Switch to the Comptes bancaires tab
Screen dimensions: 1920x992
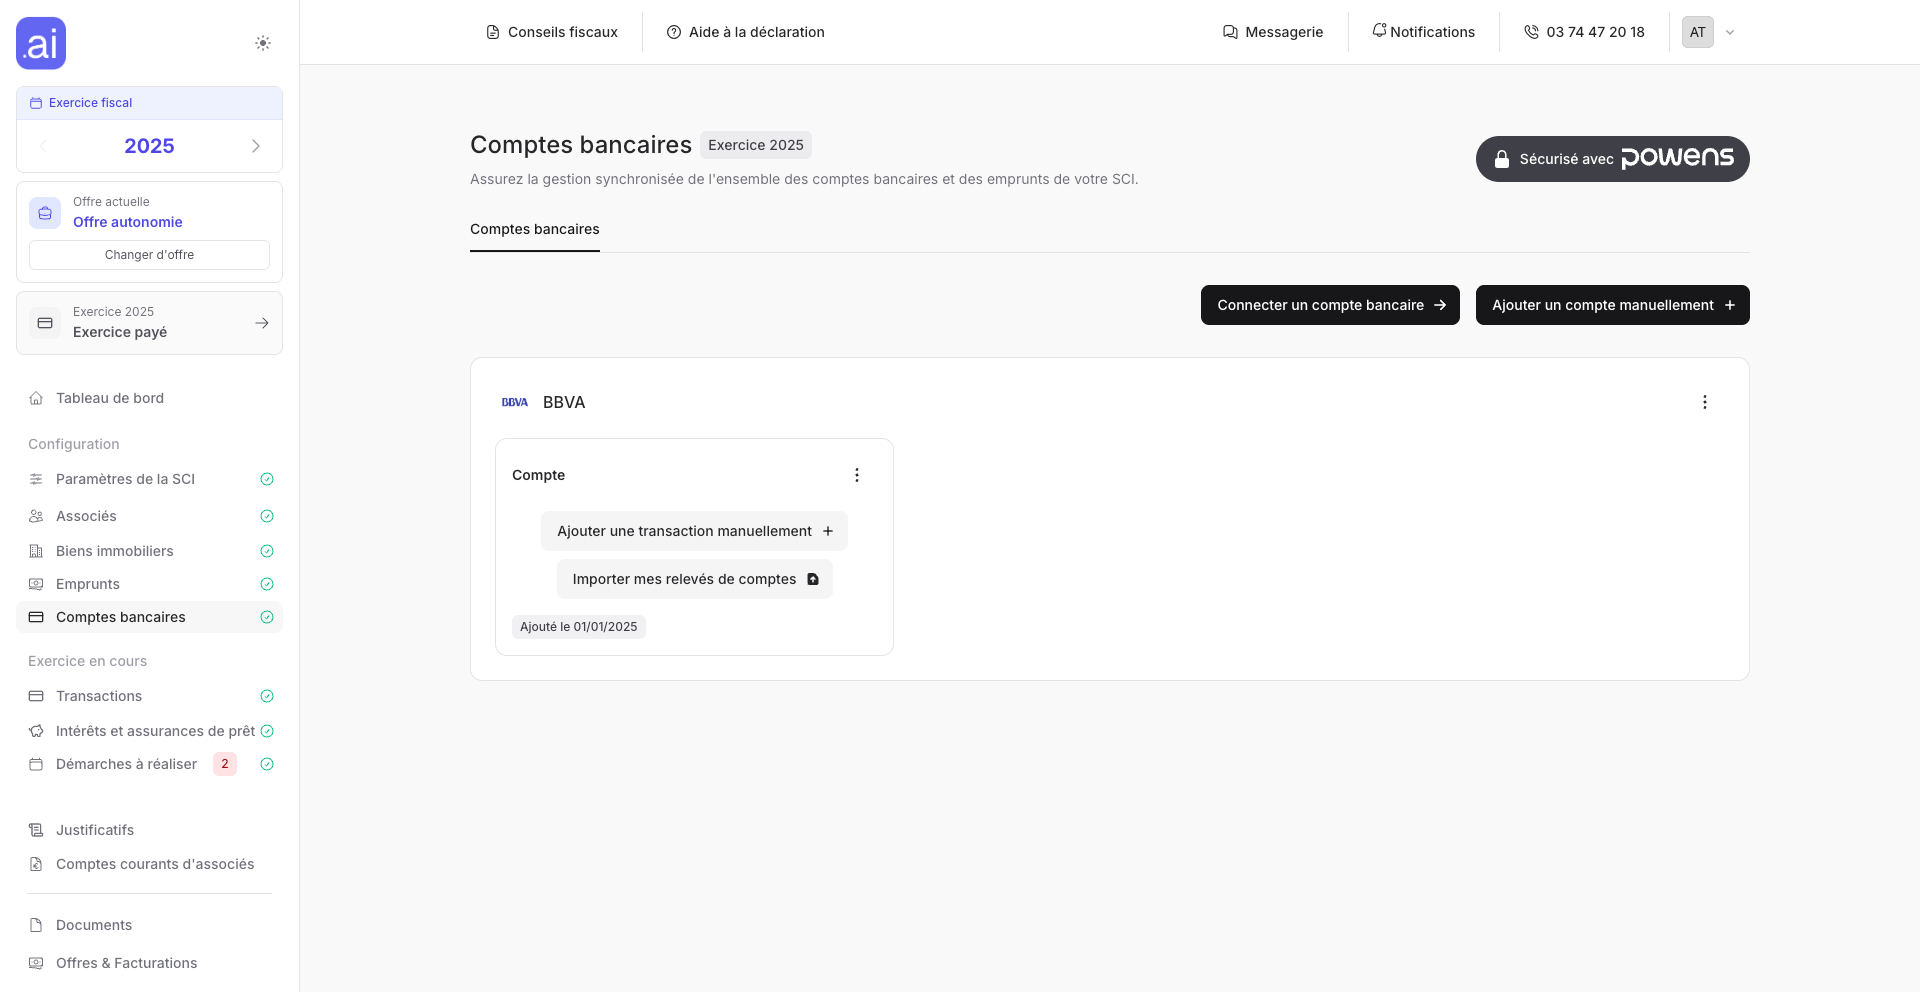(534, 229)
